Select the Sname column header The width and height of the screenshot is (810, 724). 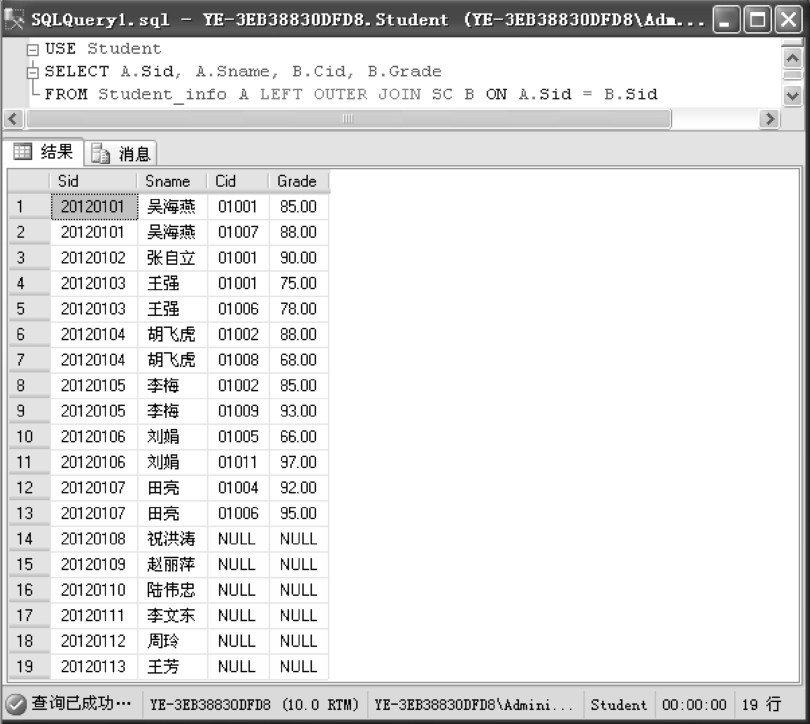pyautogui.click(x=172, y=181)
